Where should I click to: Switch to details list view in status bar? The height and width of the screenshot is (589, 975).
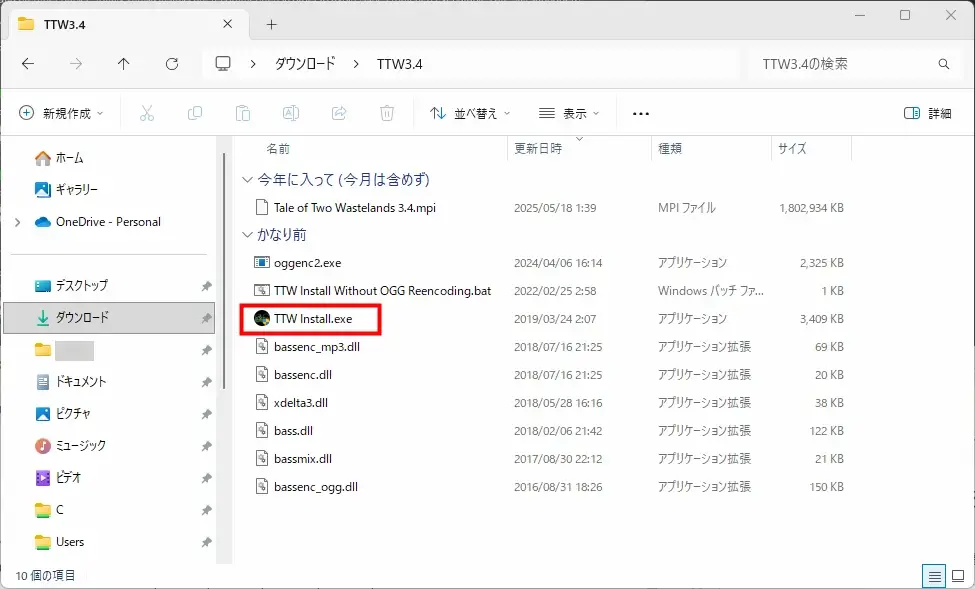933,576
